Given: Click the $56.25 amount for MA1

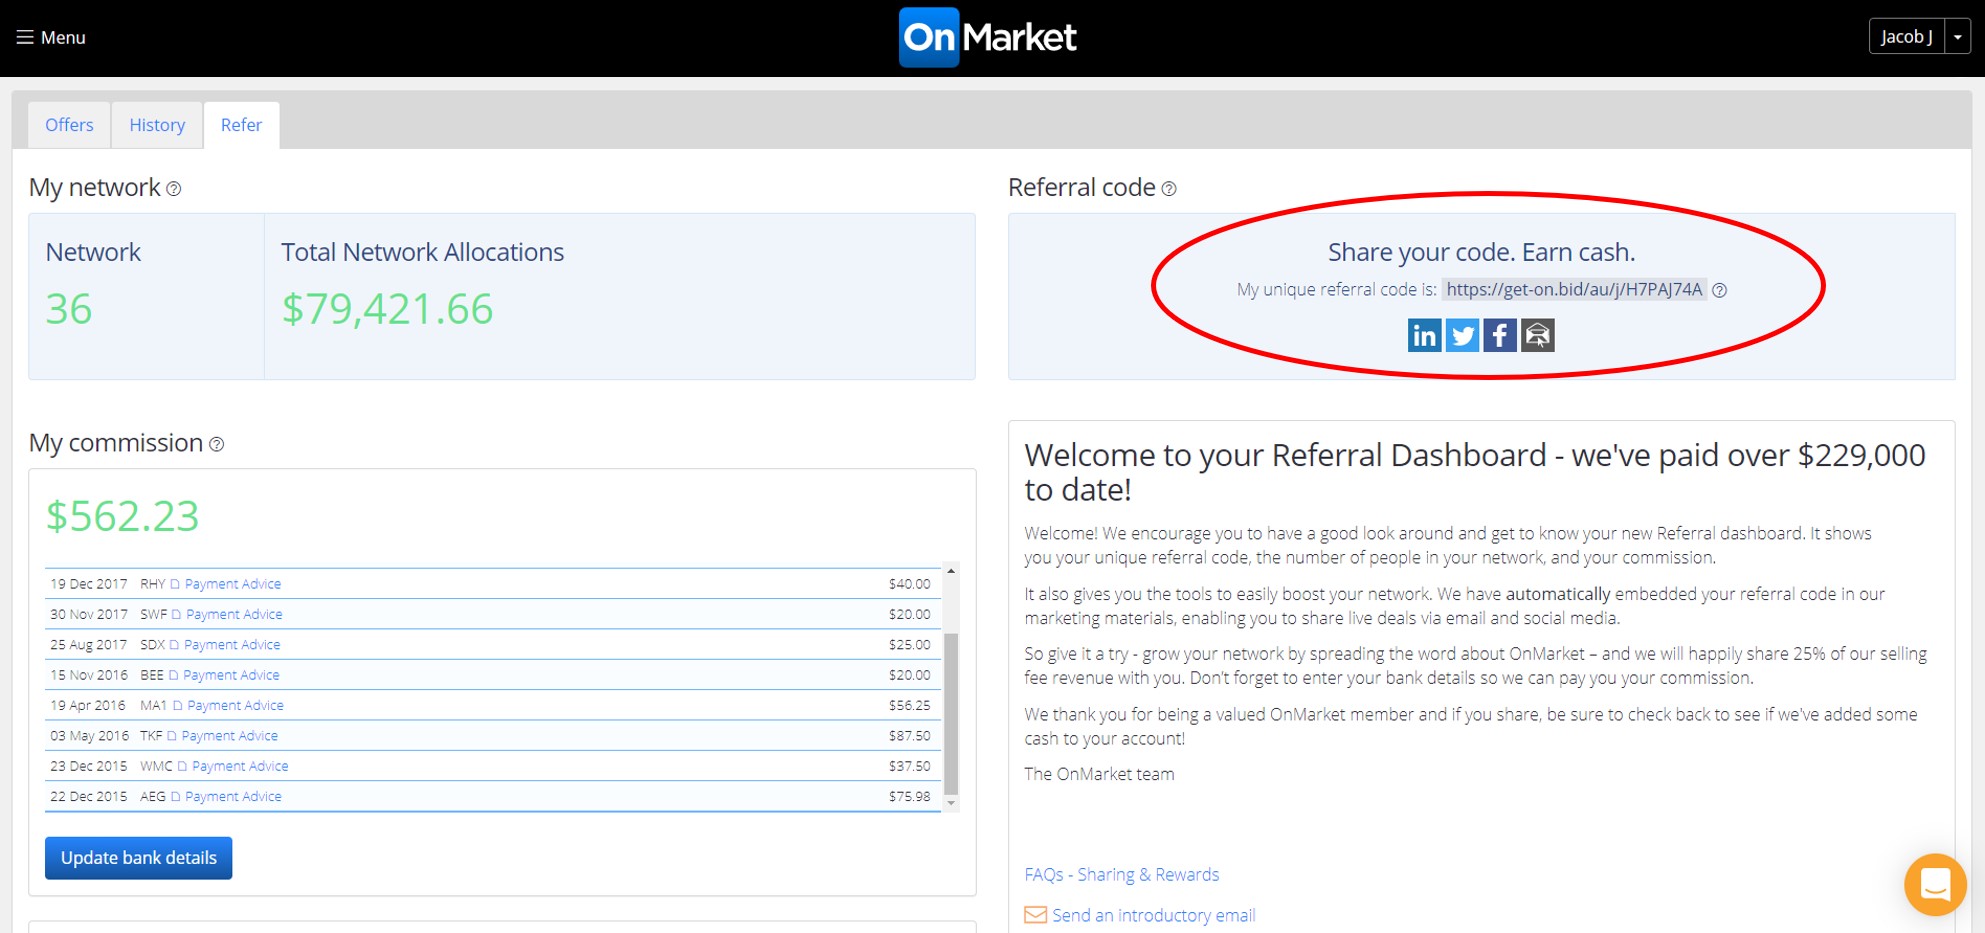Looking at the screenshot, I should [909, 706].
